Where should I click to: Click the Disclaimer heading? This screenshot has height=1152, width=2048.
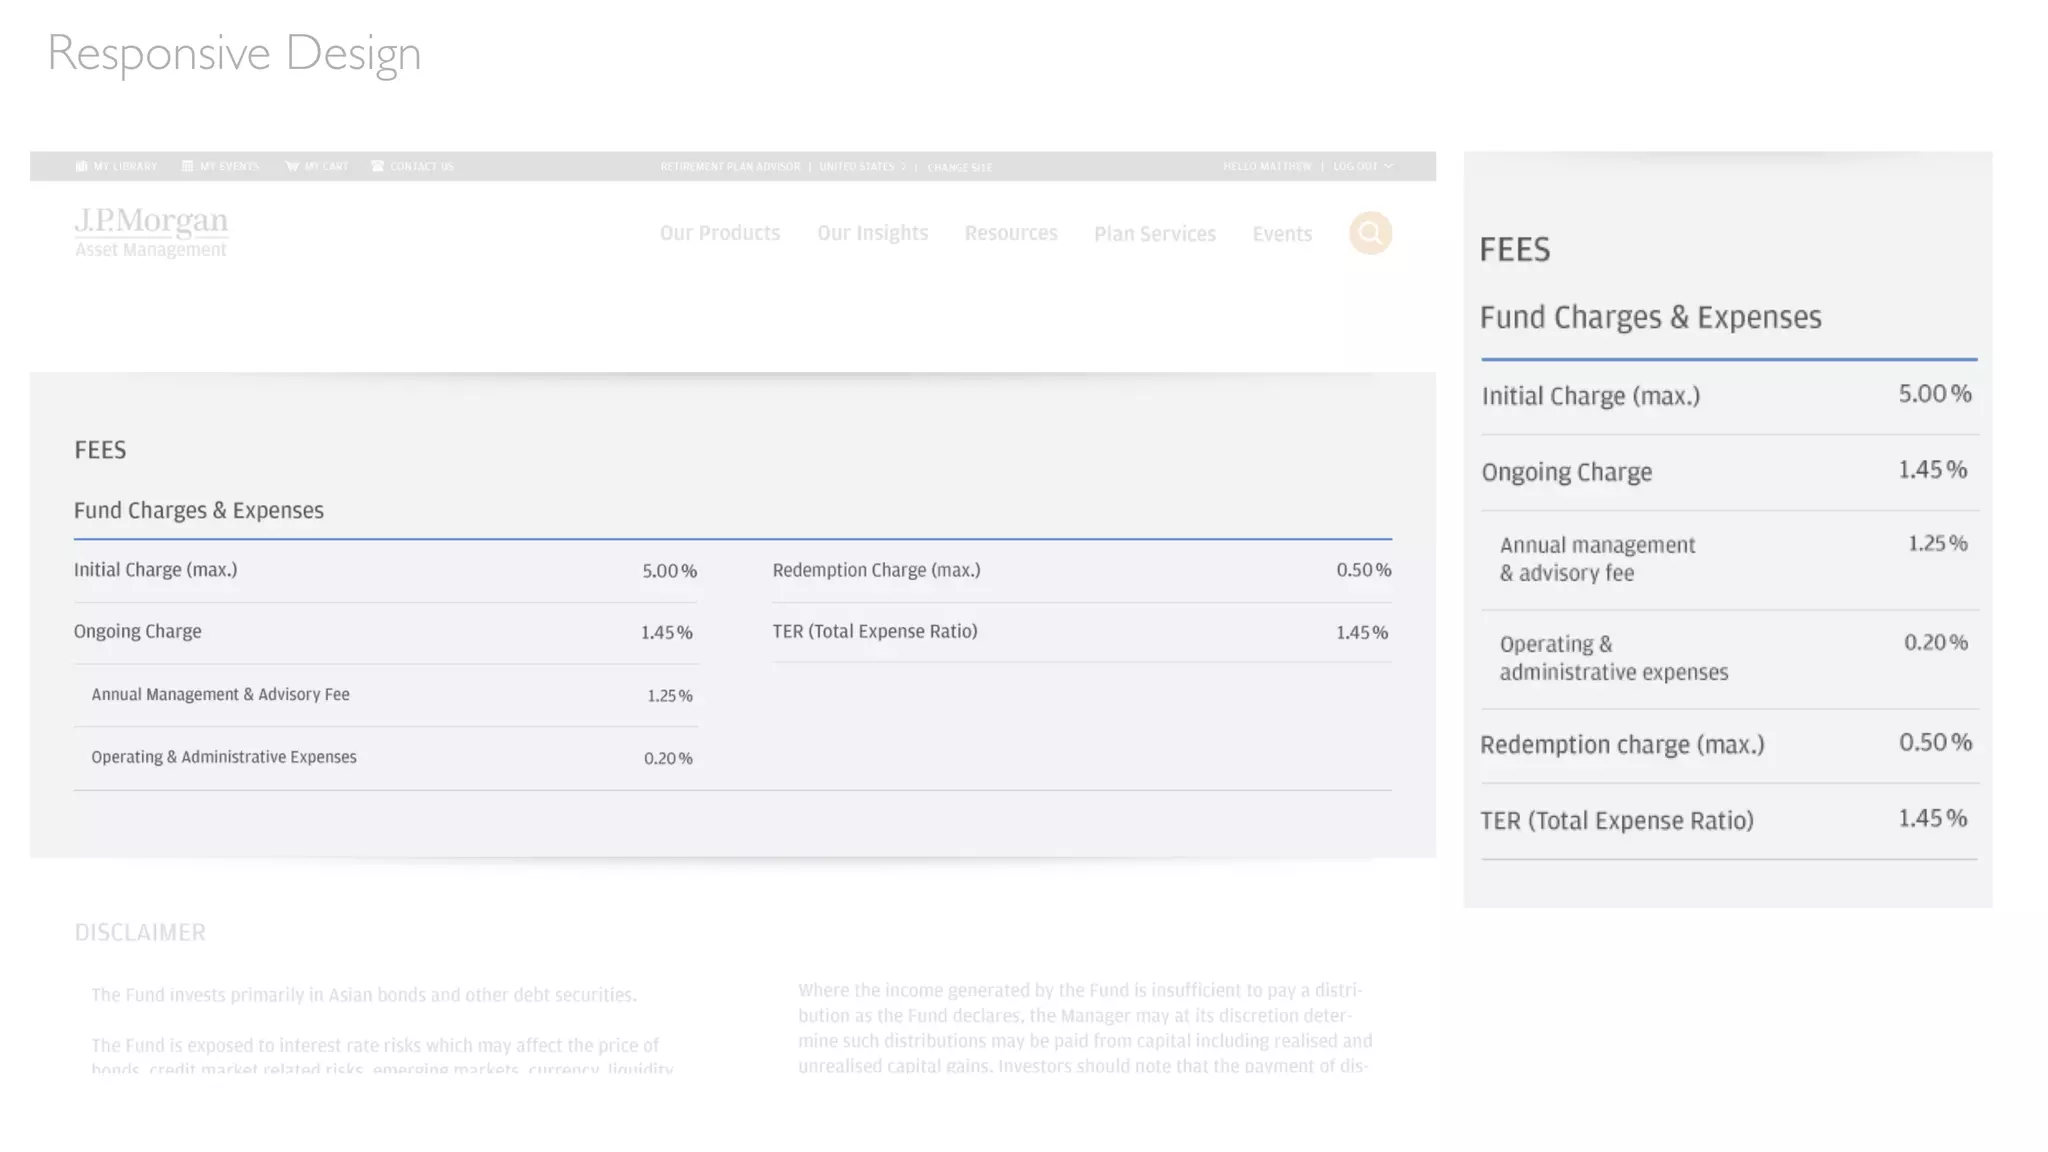coord(140,932)
